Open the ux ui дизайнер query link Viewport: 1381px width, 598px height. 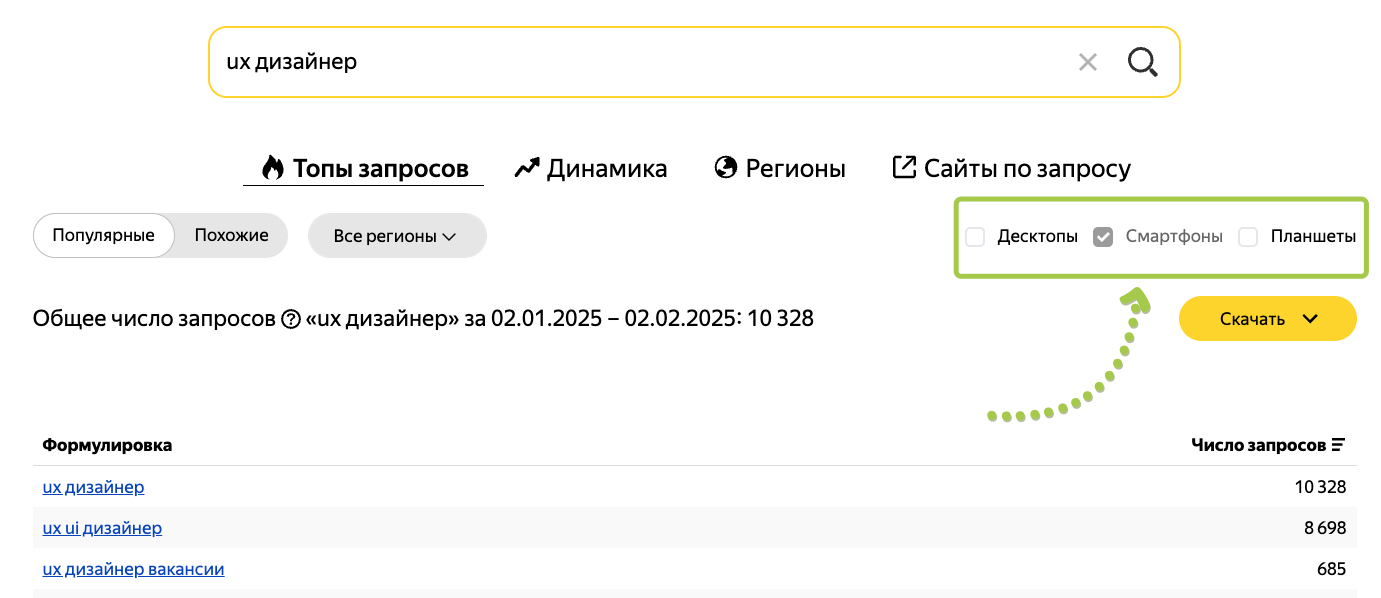click(x=102, y=528)
